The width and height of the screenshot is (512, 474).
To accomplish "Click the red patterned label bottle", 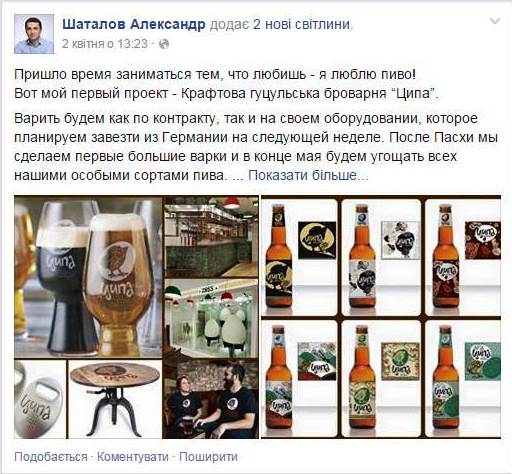I will coord(446,256).
